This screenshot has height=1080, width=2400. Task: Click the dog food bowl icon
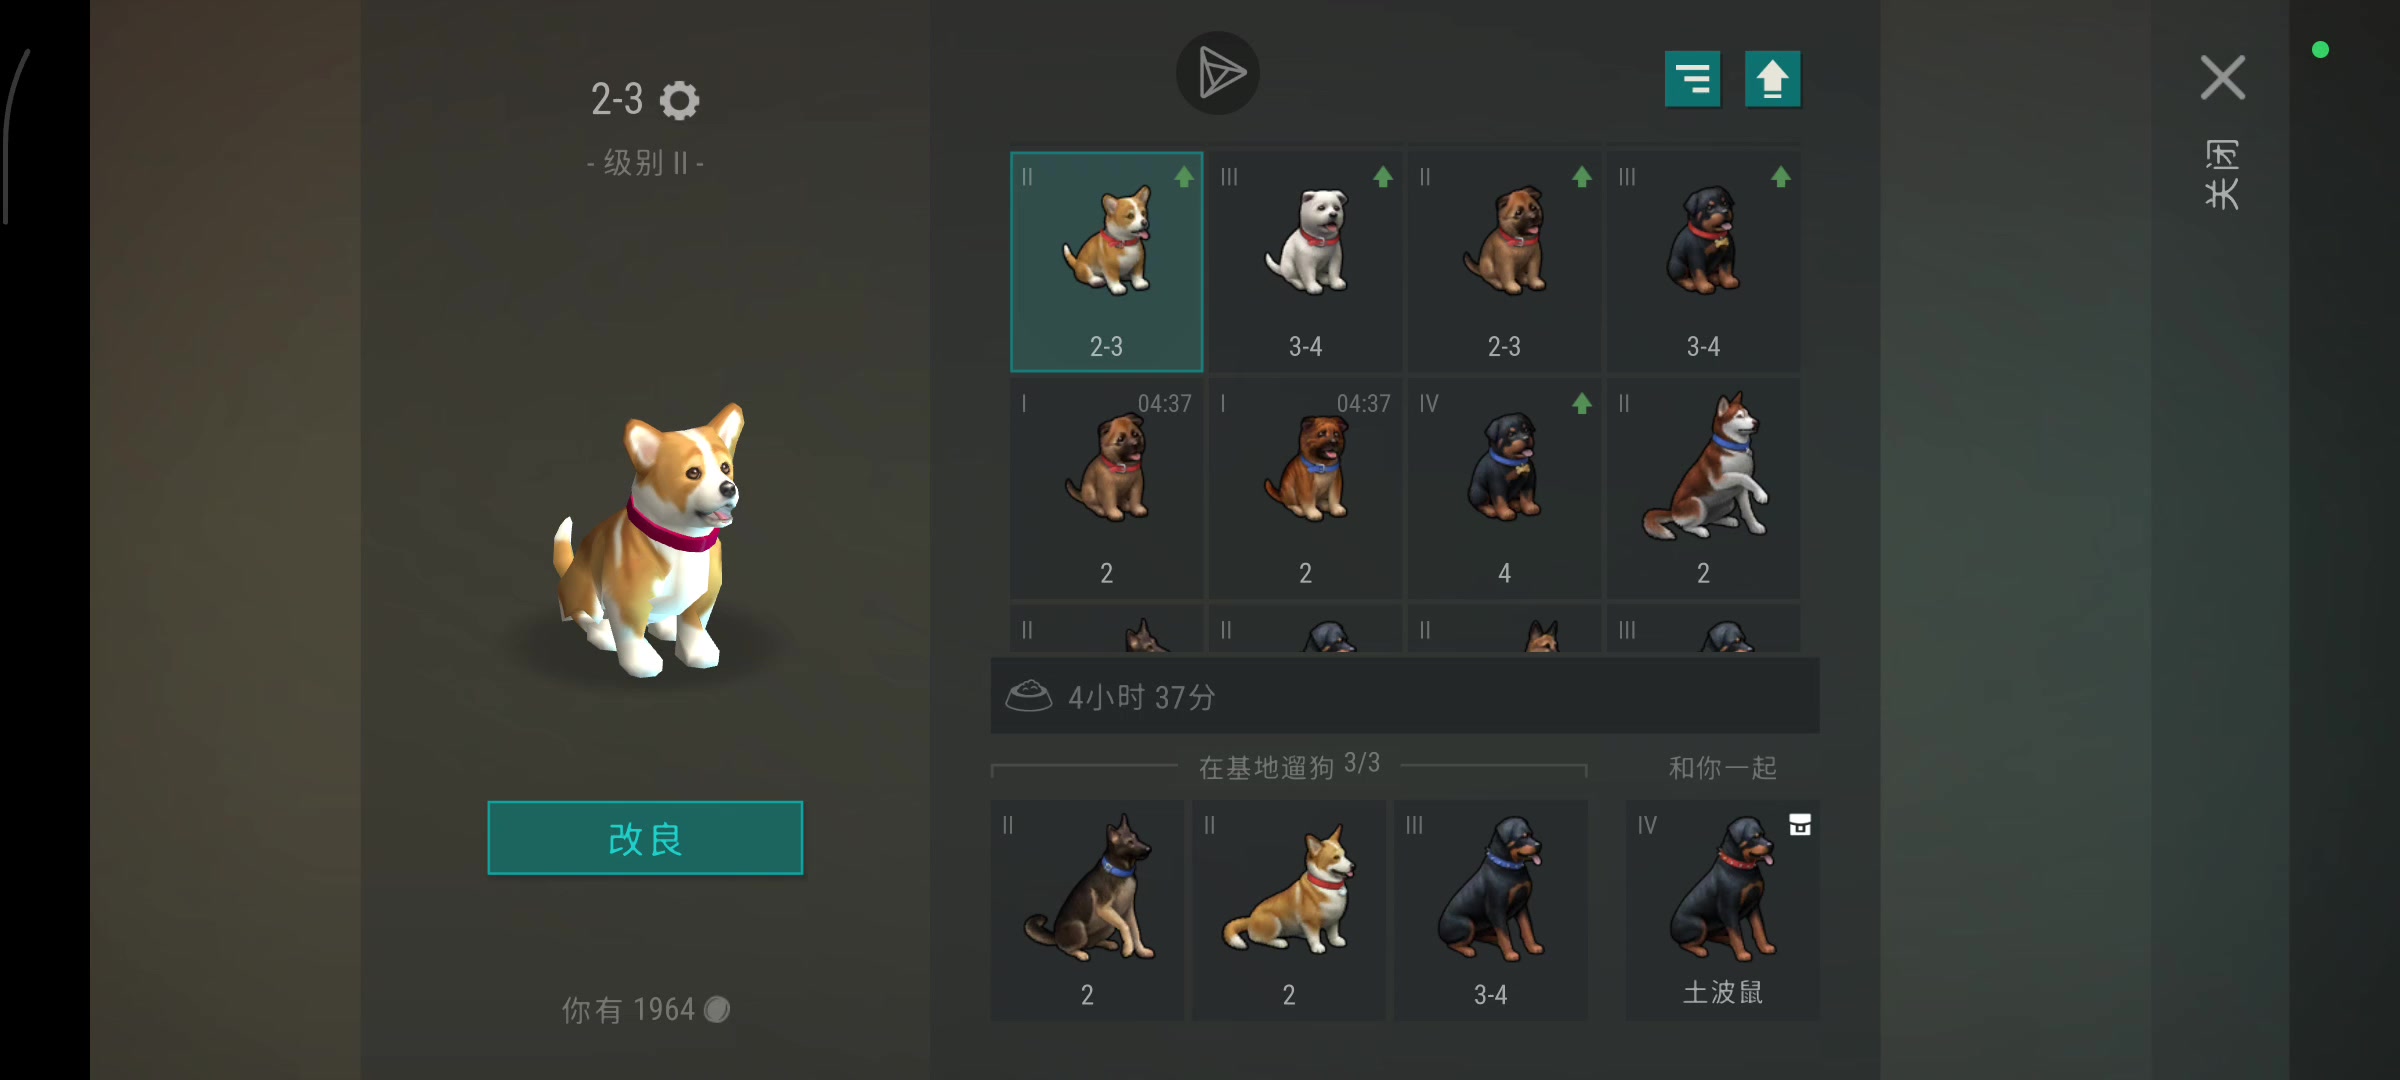(x=1028, y=696)
